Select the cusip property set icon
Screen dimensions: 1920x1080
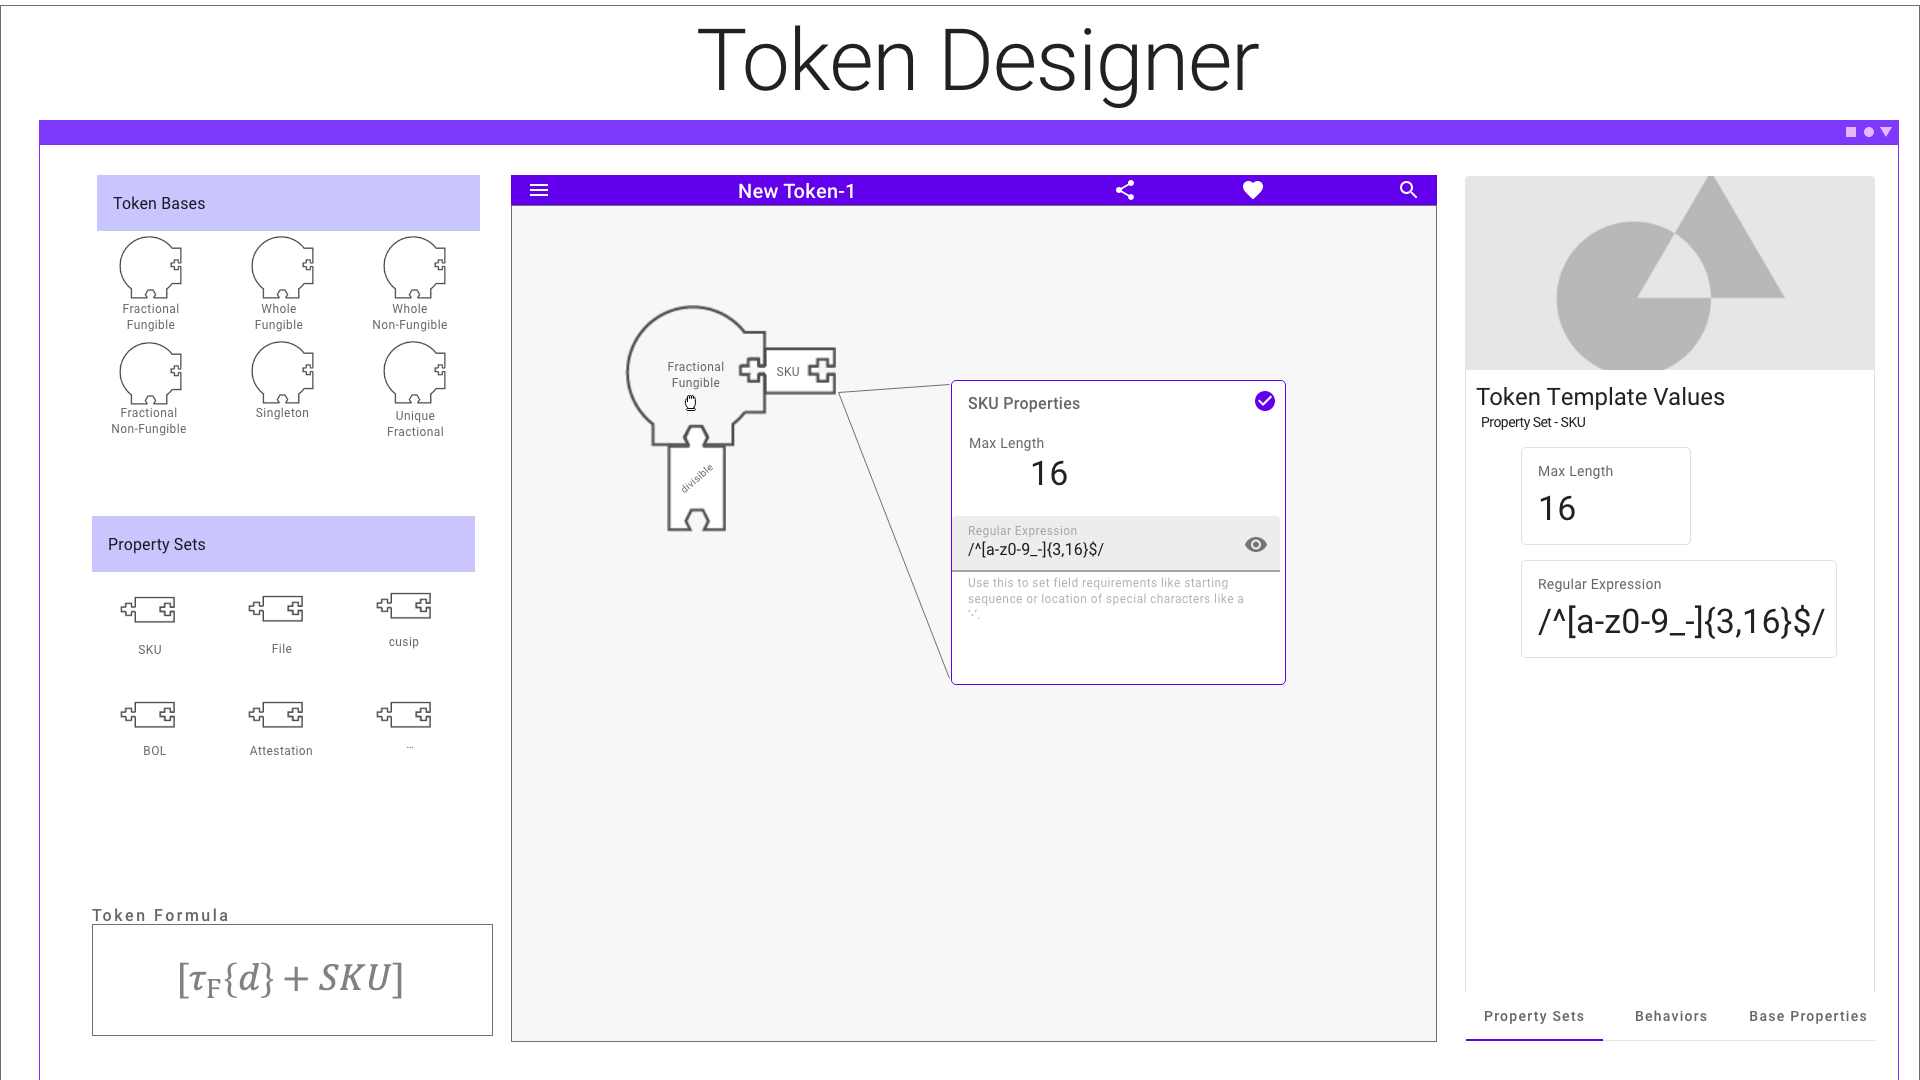(404, 606)
